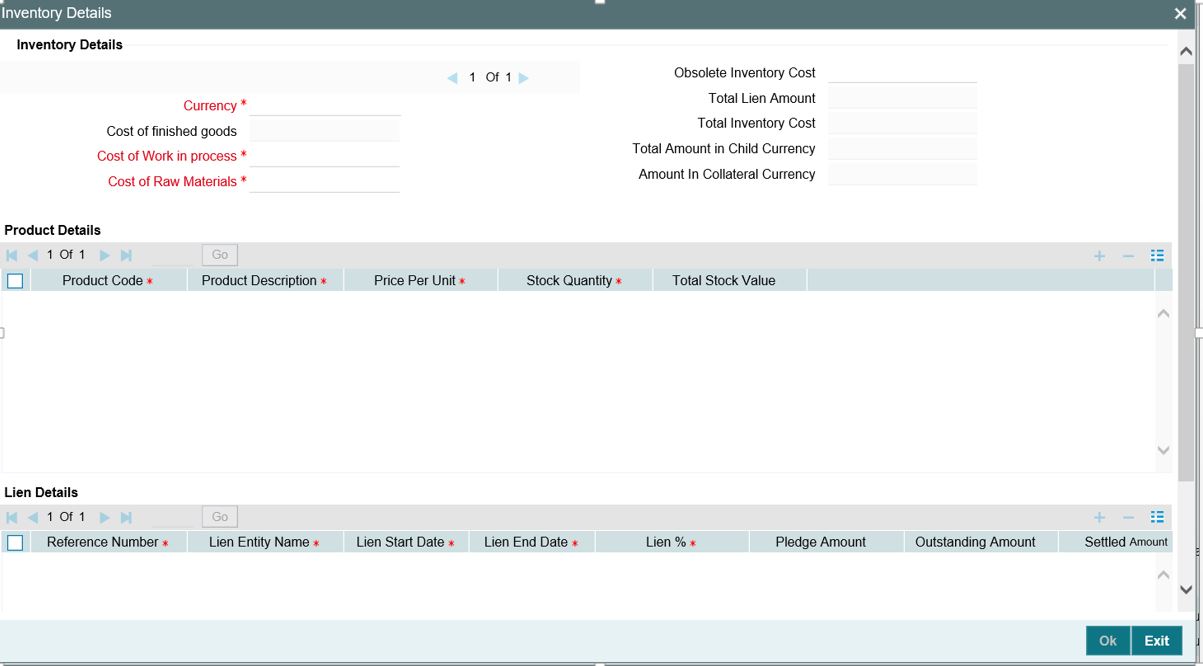Click the Lien End Date column header
Image resolution: width=1203 pixels, height=666 pixels.
click(532, 542)
